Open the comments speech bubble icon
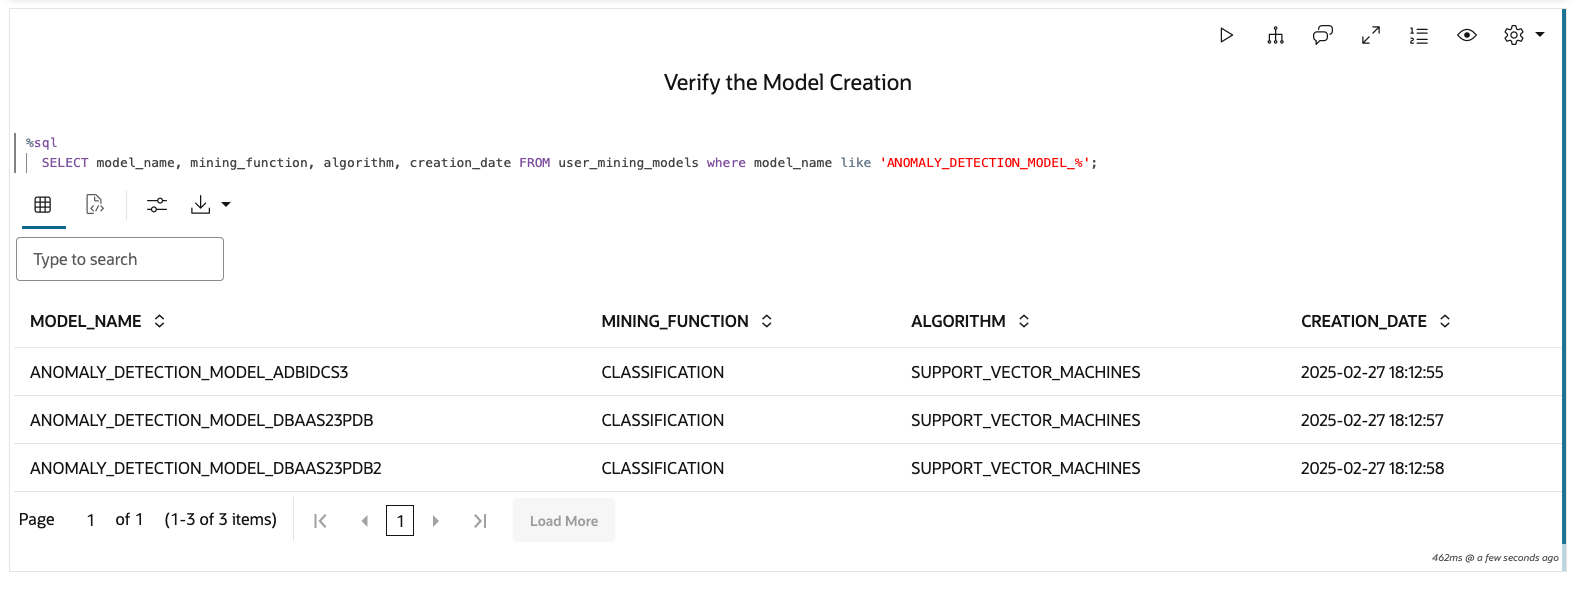 point(1322,35)
